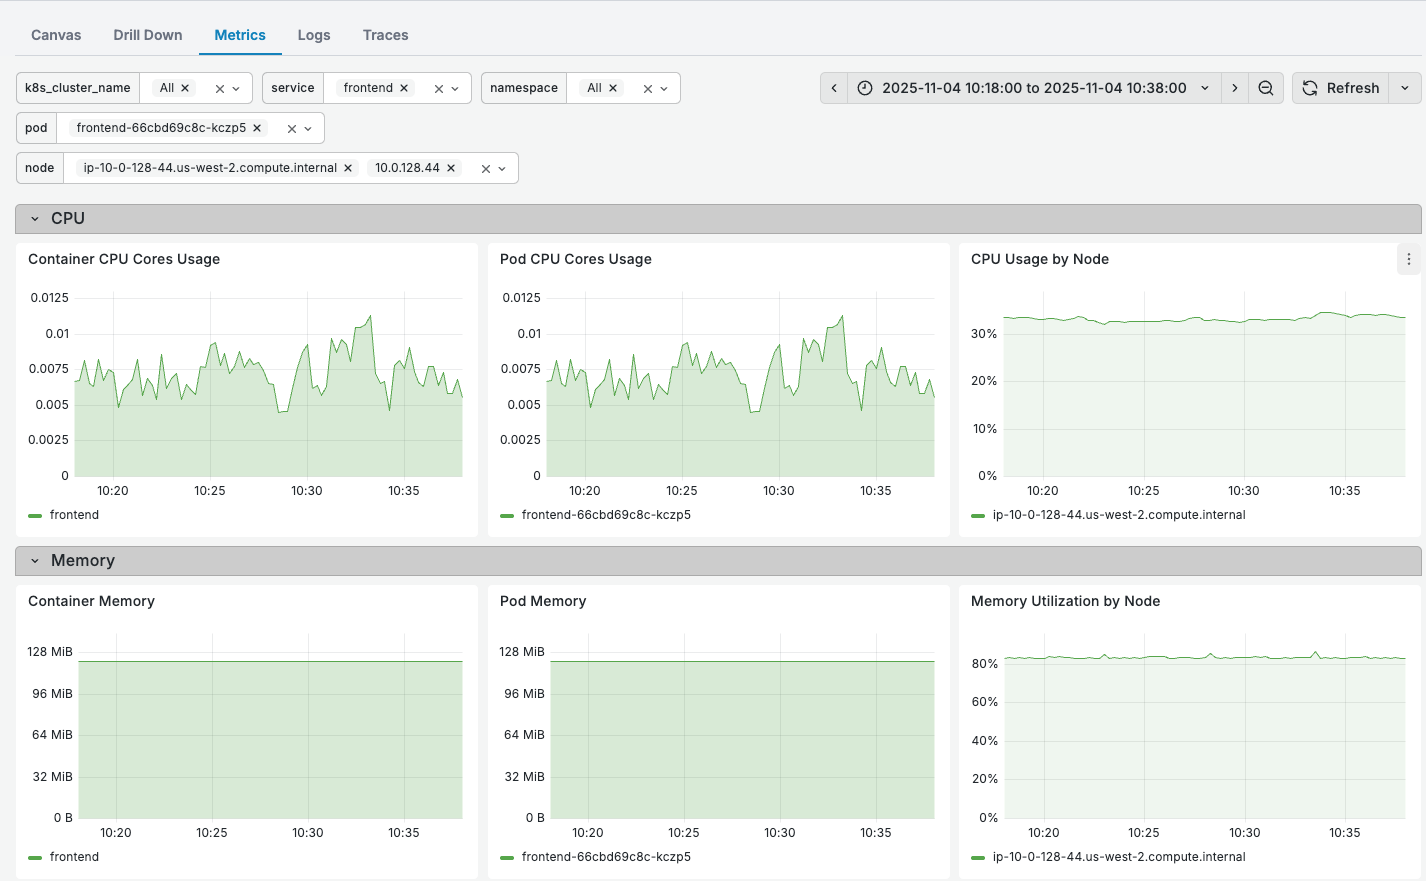Screen dimensions: 1426x881
Task: Clear all node filter values
Action: click(486, 169)
